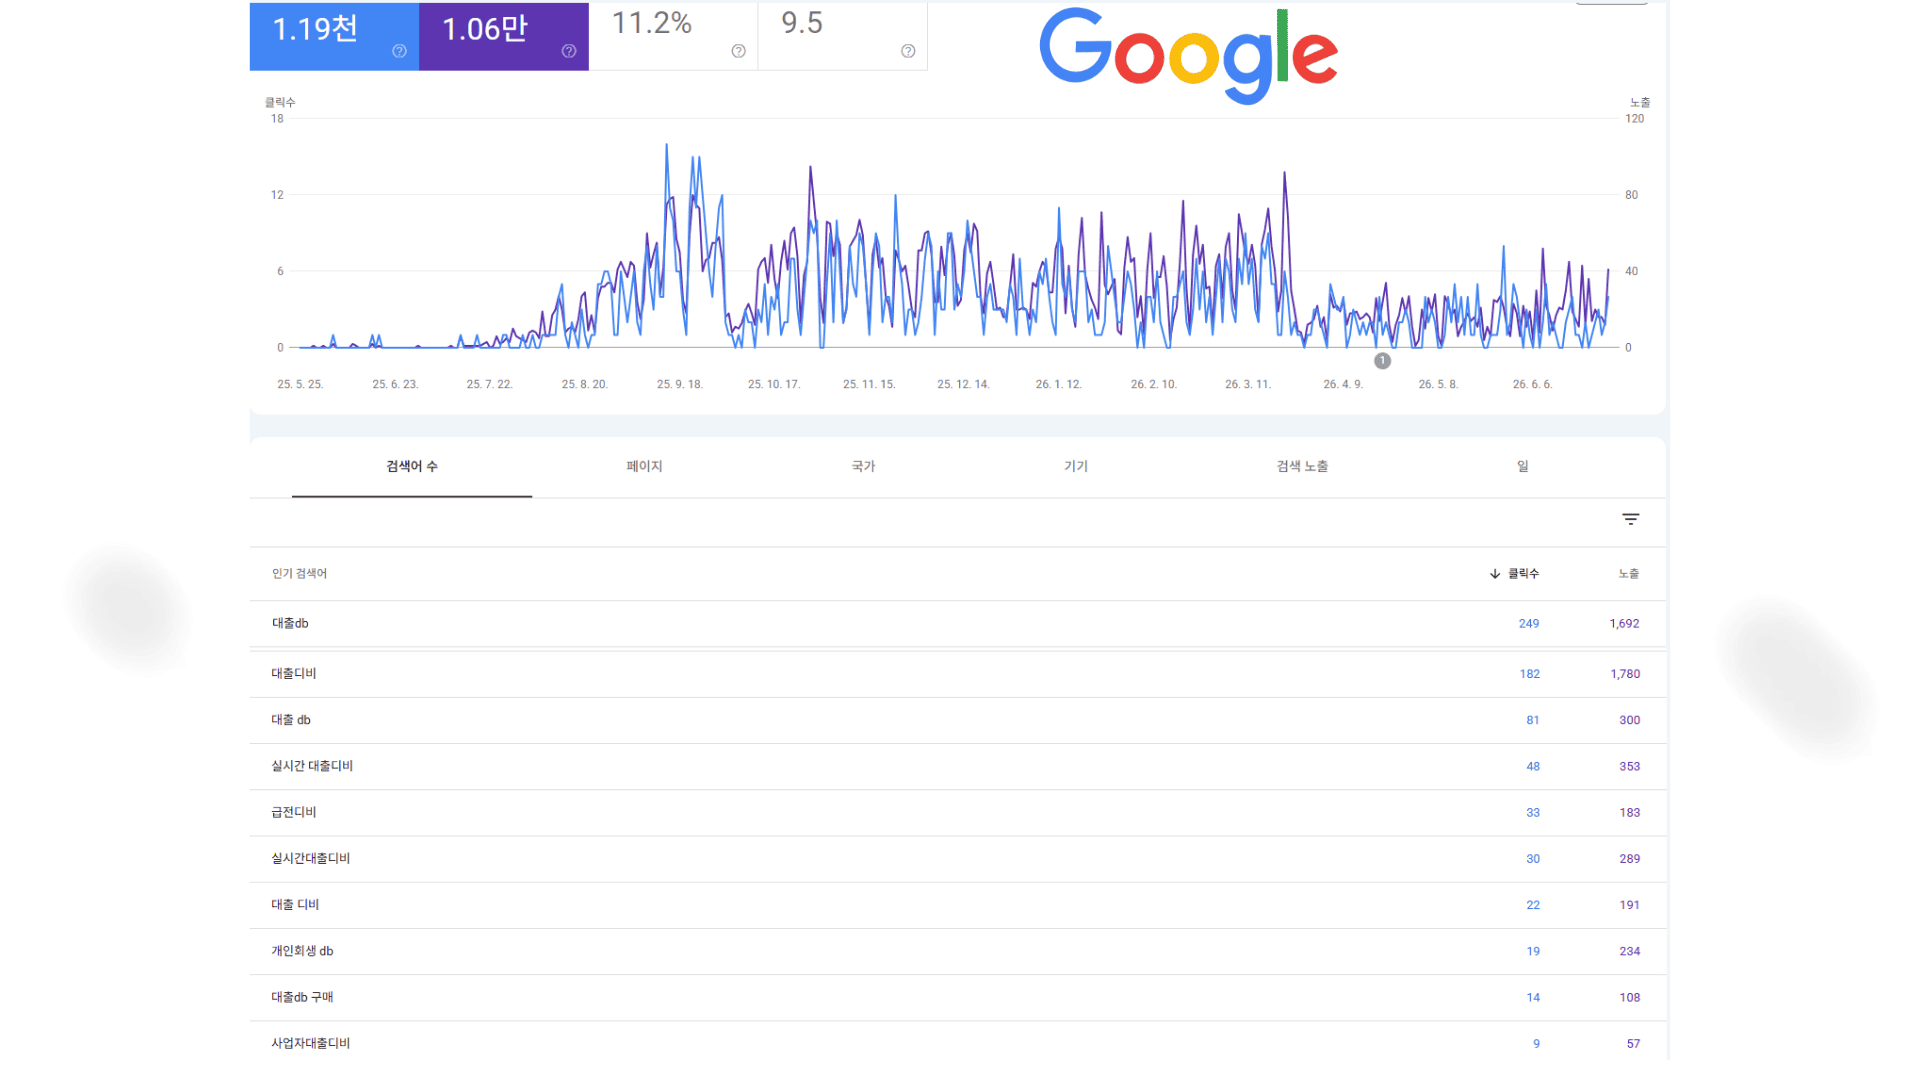
Task: Toggle the 1.19천 total clicks card
Action: tap(334, 36)
